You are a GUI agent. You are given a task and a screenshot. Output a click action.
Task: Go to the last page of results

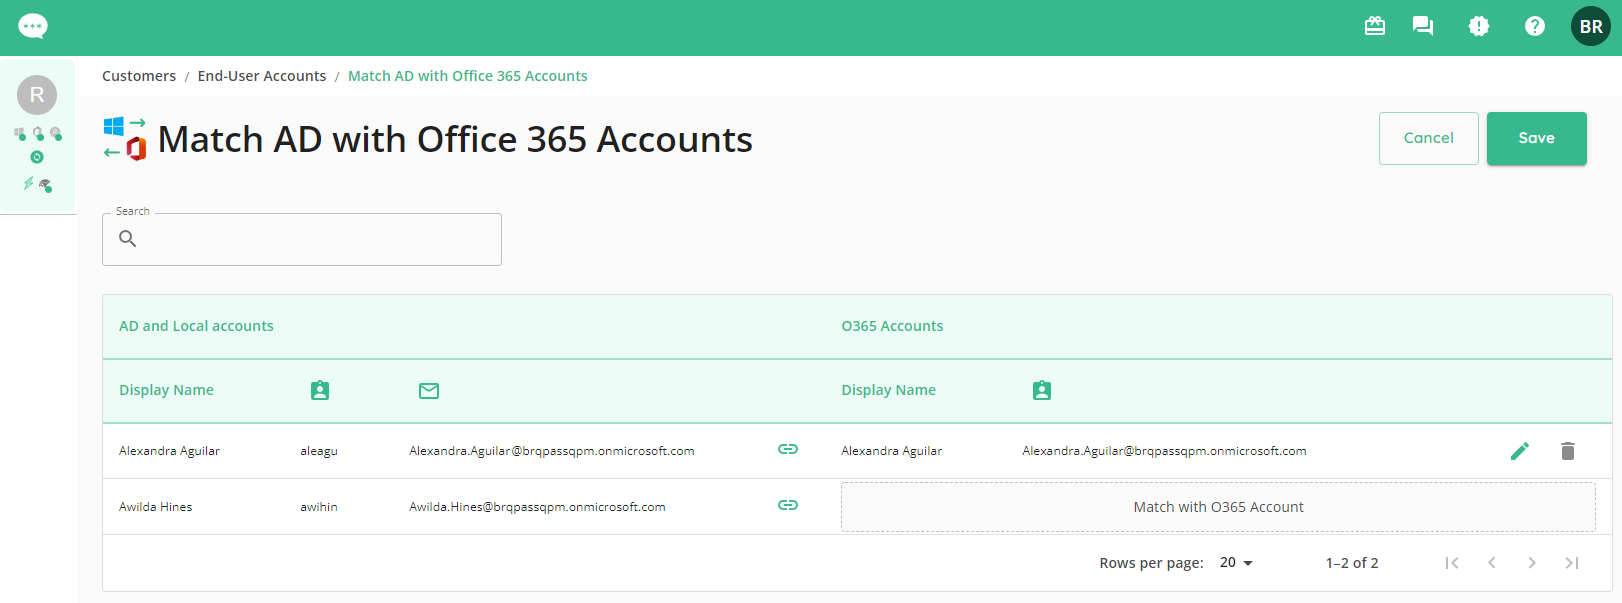point(1572,563)
